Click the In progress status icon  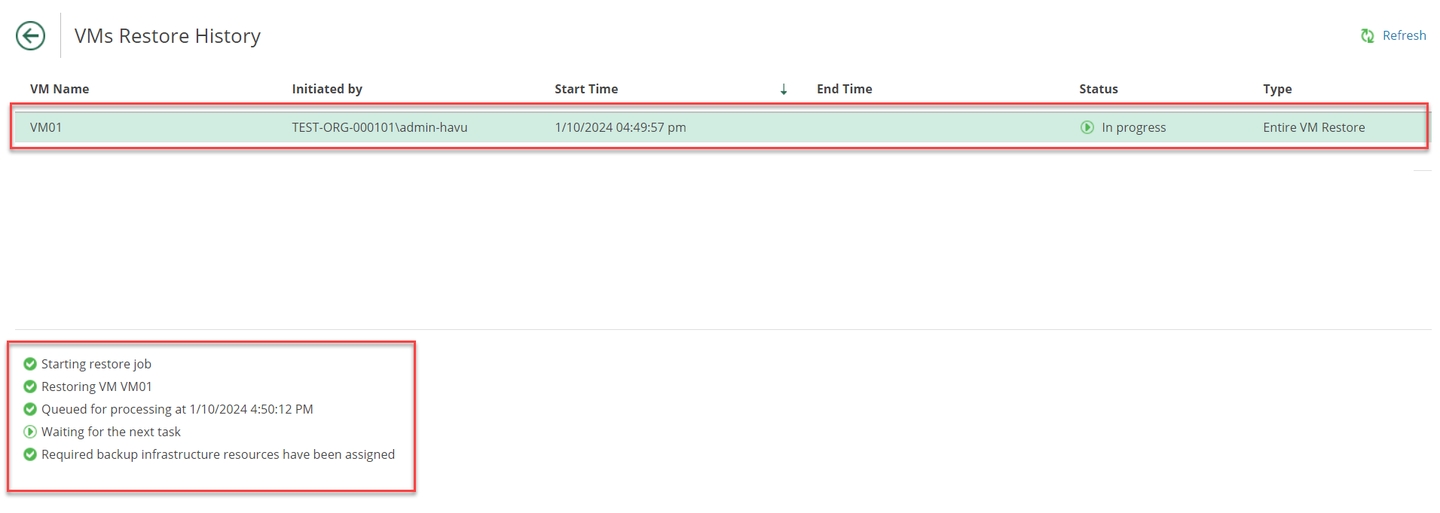tap(1087, 128)
